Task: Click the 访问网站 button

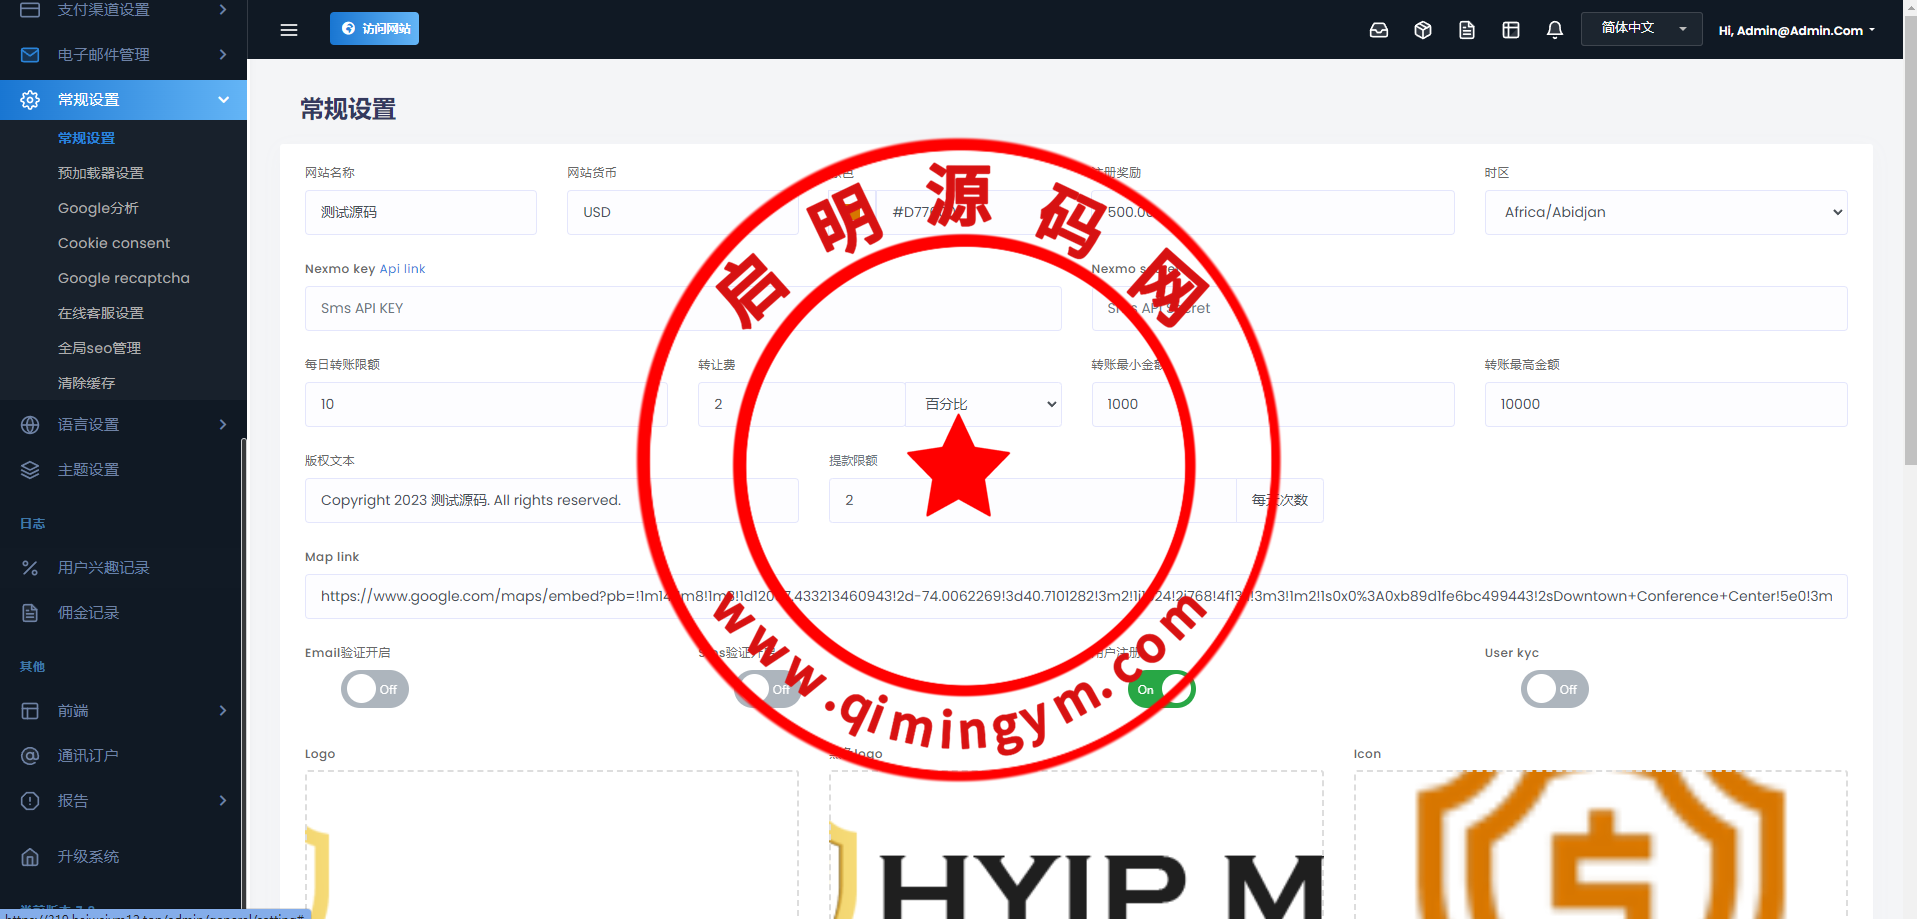Action: (374, 28)
